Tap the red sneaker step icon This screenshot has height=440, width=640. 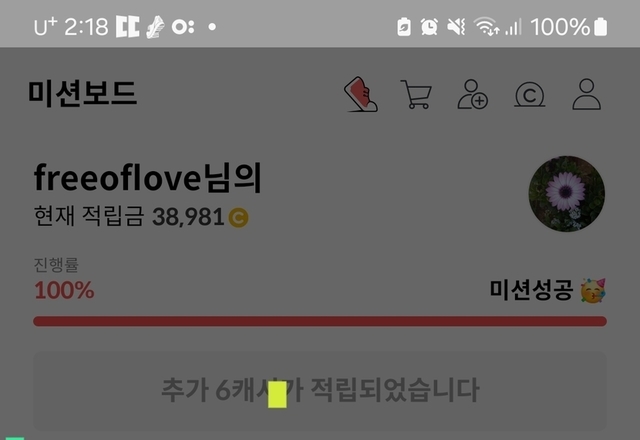pos(360,94)
